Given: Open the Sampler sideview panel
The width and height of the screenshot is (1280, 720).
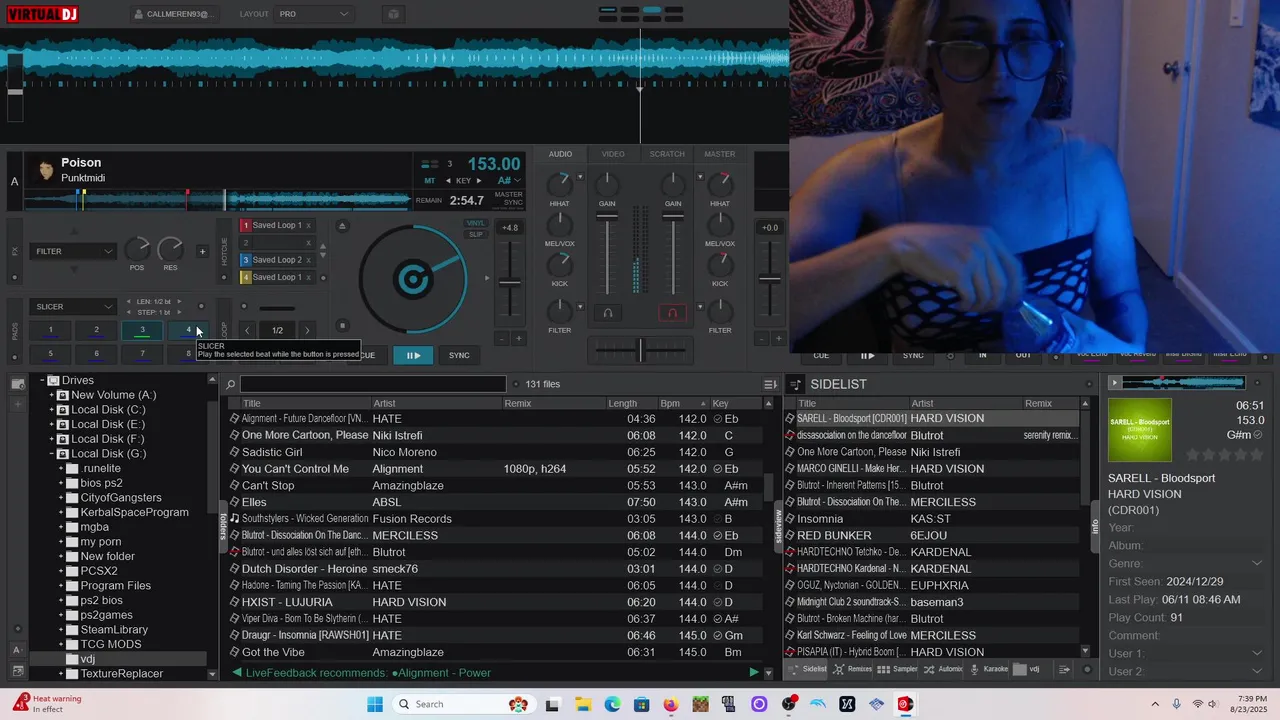Looking at the screenshot, I should pos(897,669).
